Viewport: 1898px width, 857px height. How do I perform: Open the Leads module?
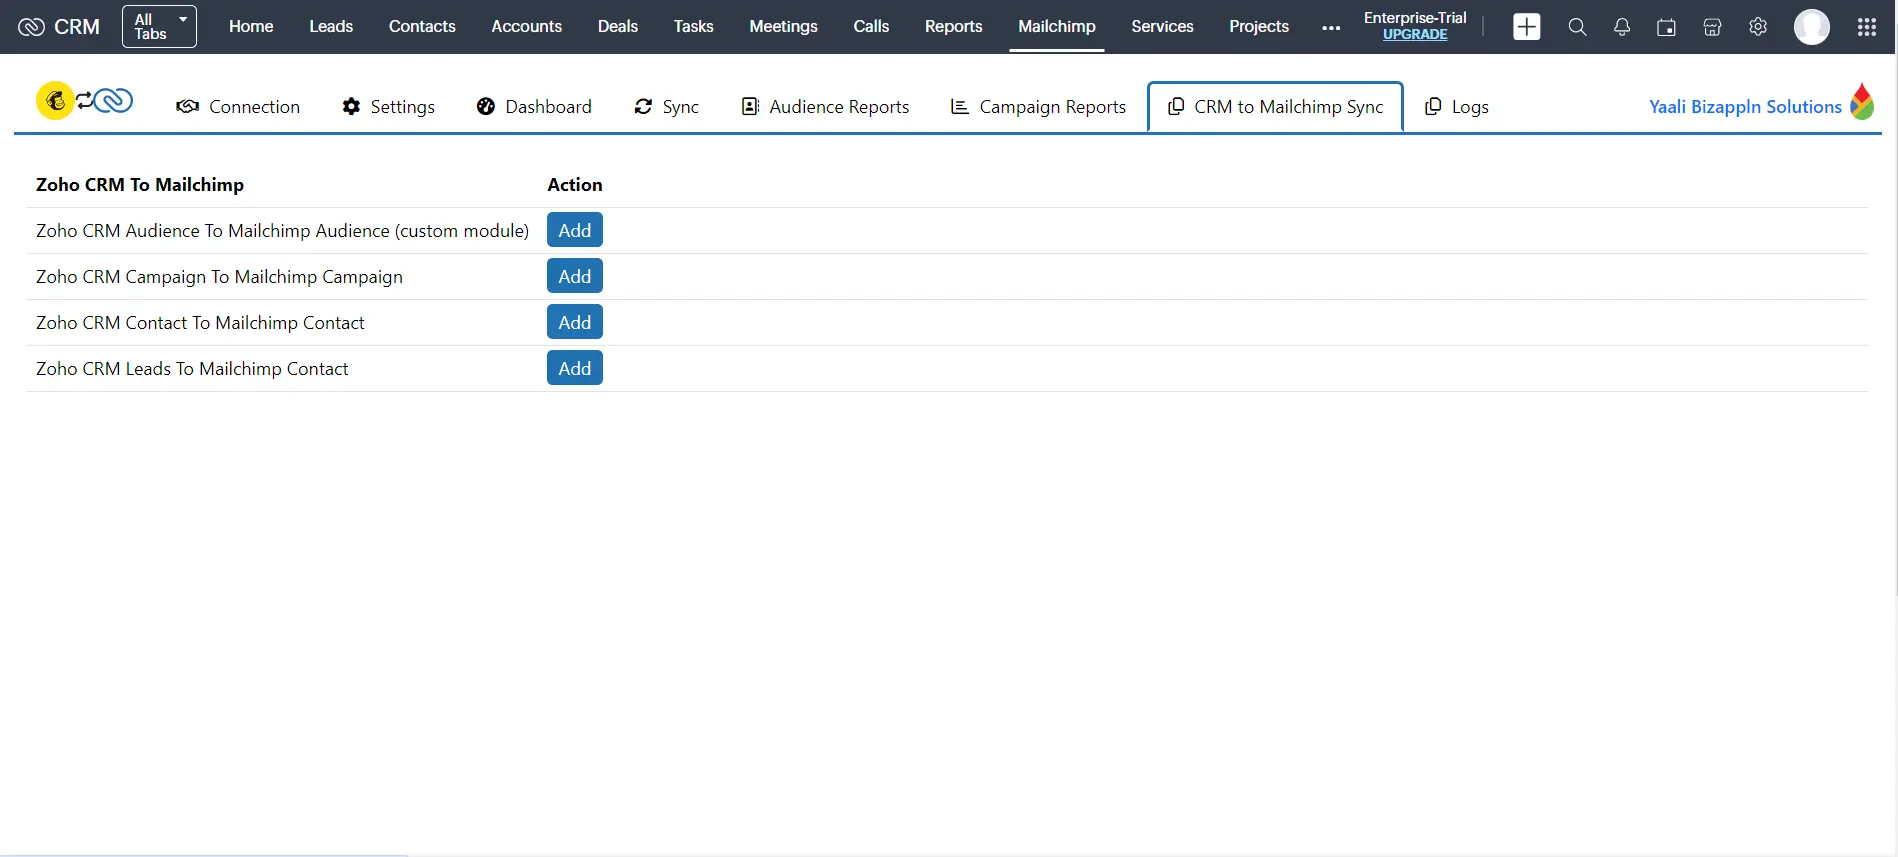(331, 27)
